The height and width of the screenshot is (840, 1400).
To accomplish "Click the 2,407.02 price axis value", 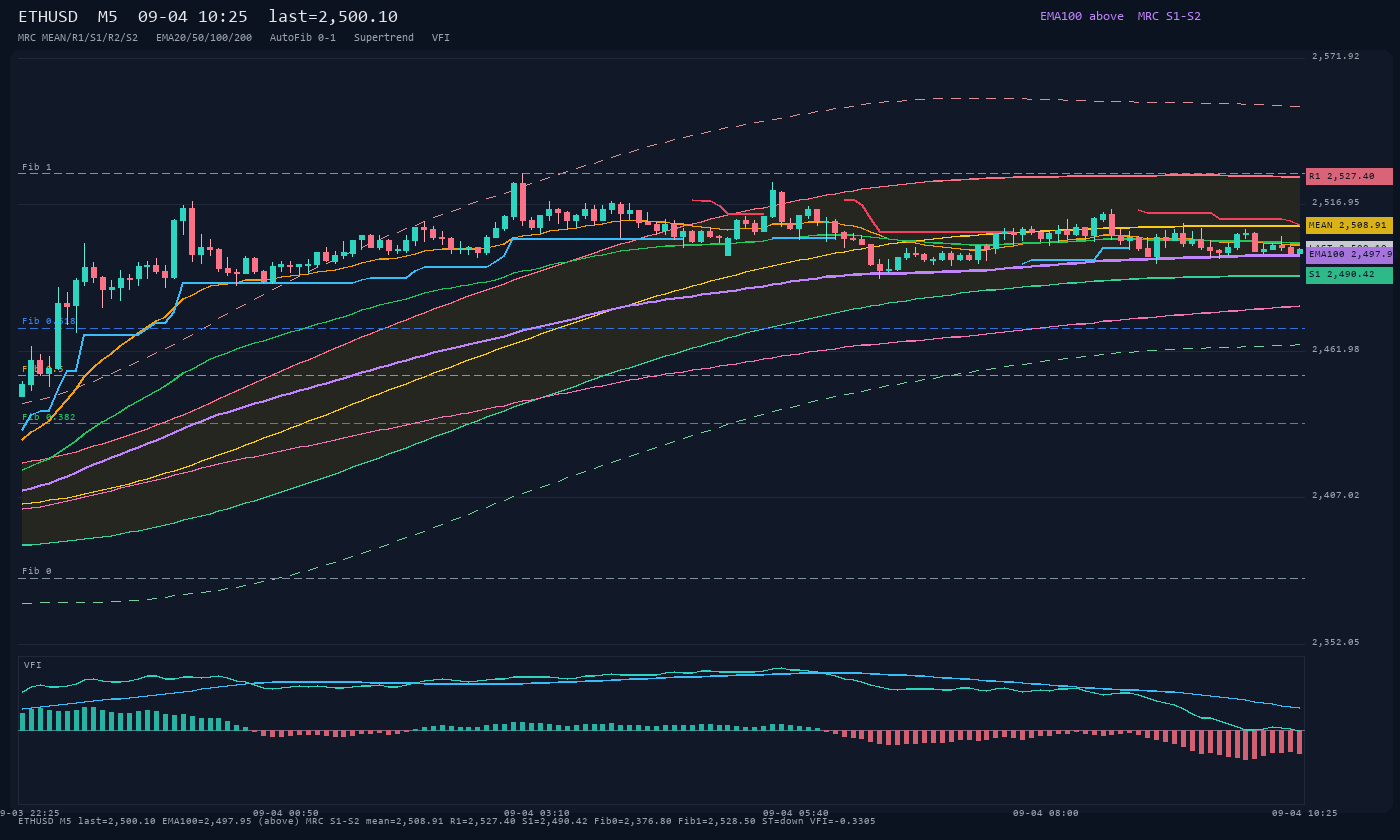I will click(x=1336, y=495).
